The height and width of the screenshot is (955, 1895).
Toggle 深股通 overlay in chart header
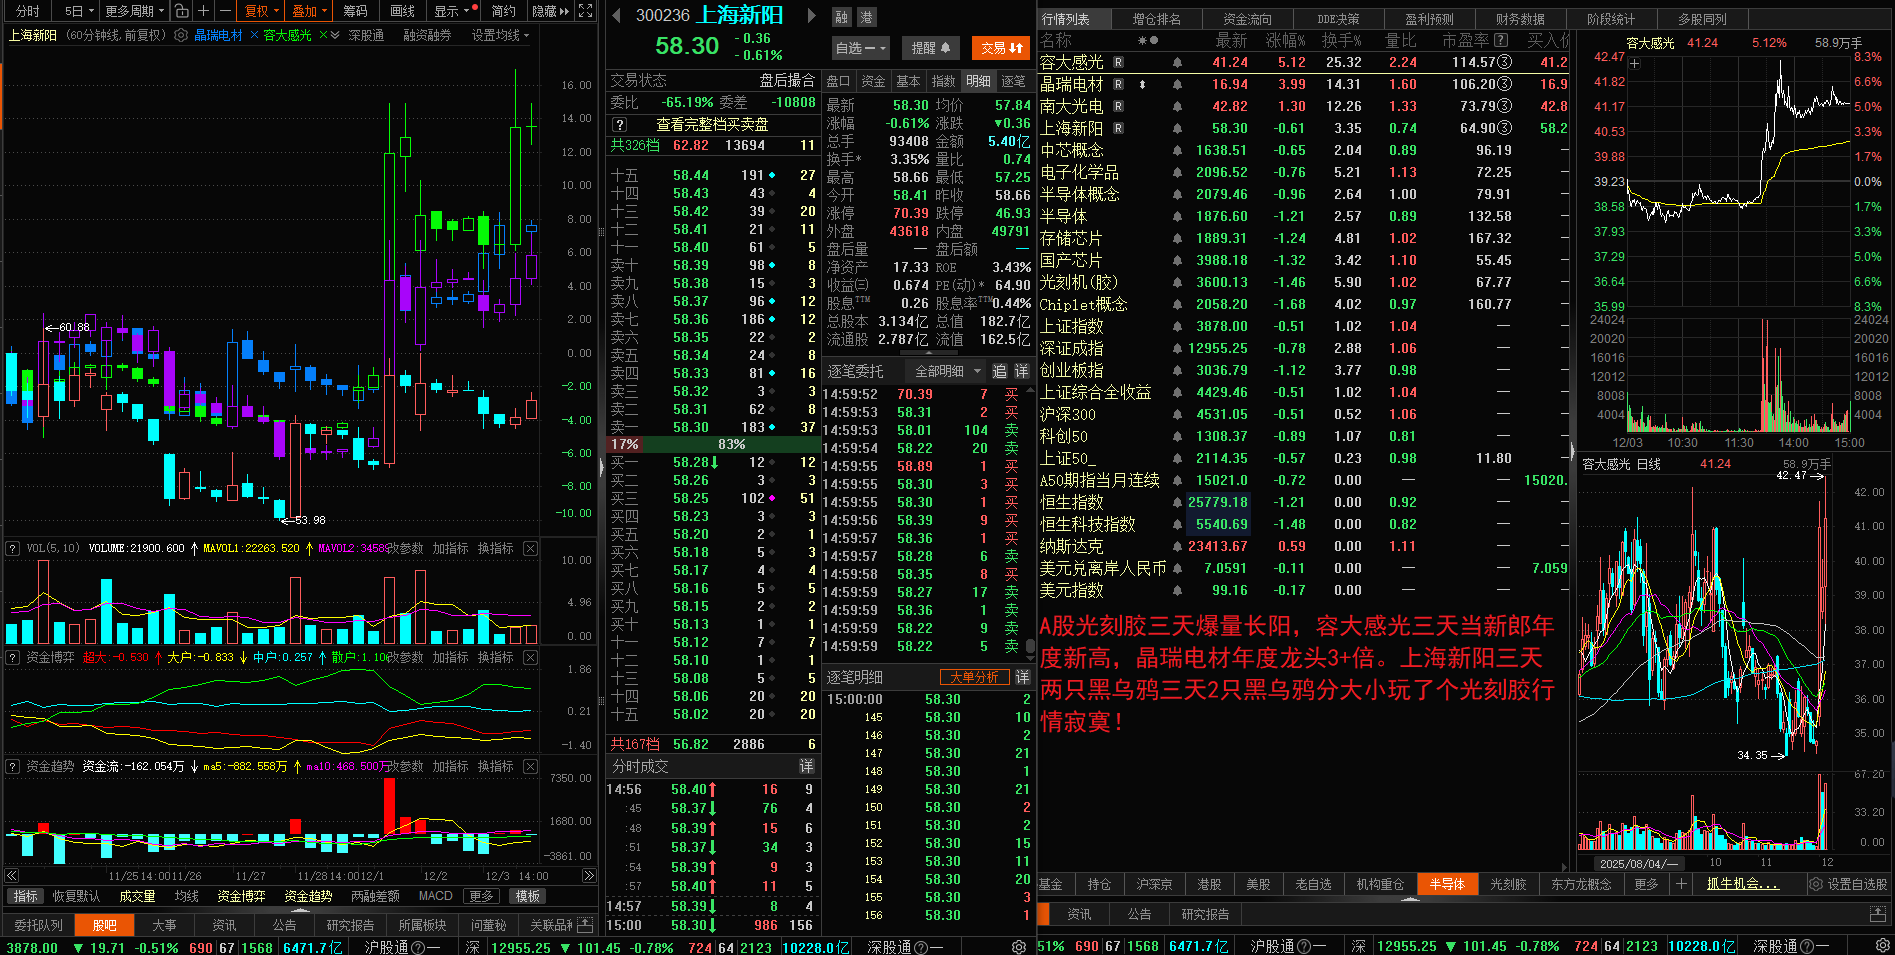coord(366,35)
